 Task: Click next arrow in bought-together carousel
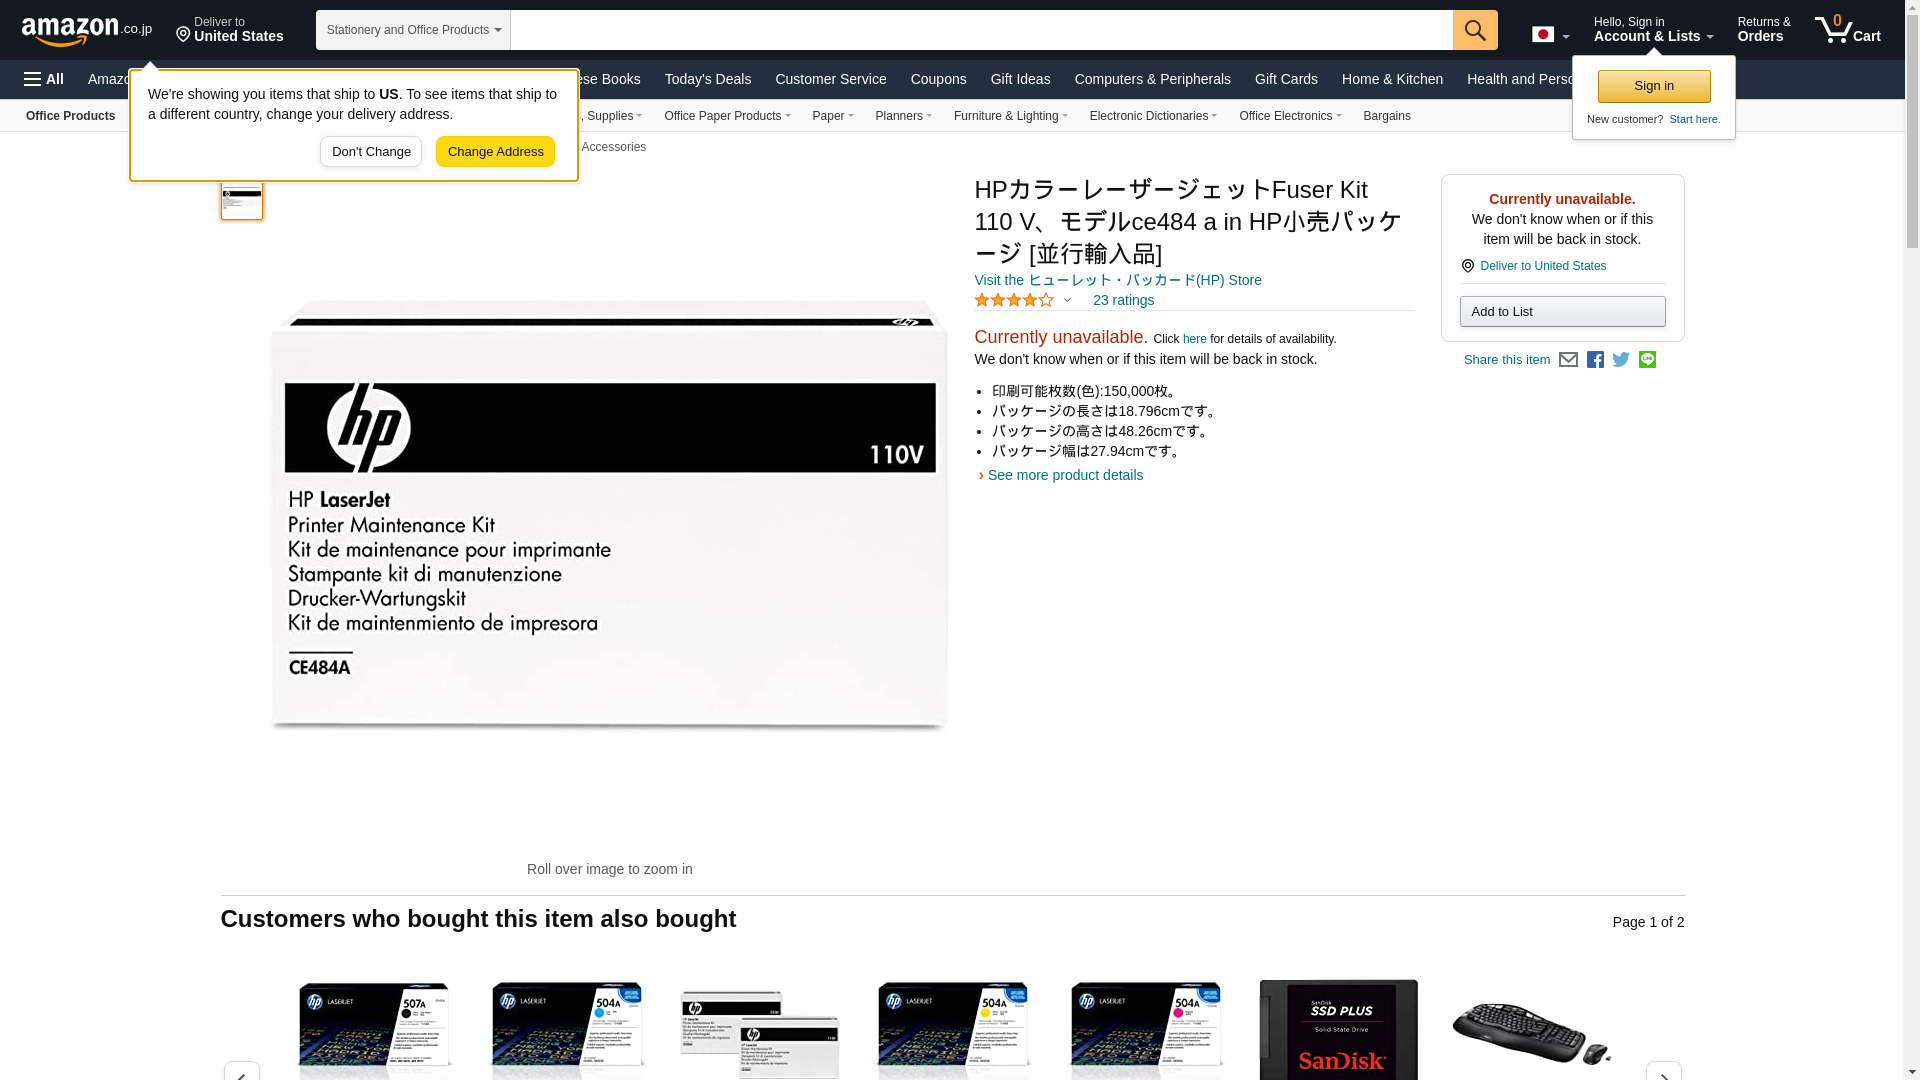(1662, 1072)
